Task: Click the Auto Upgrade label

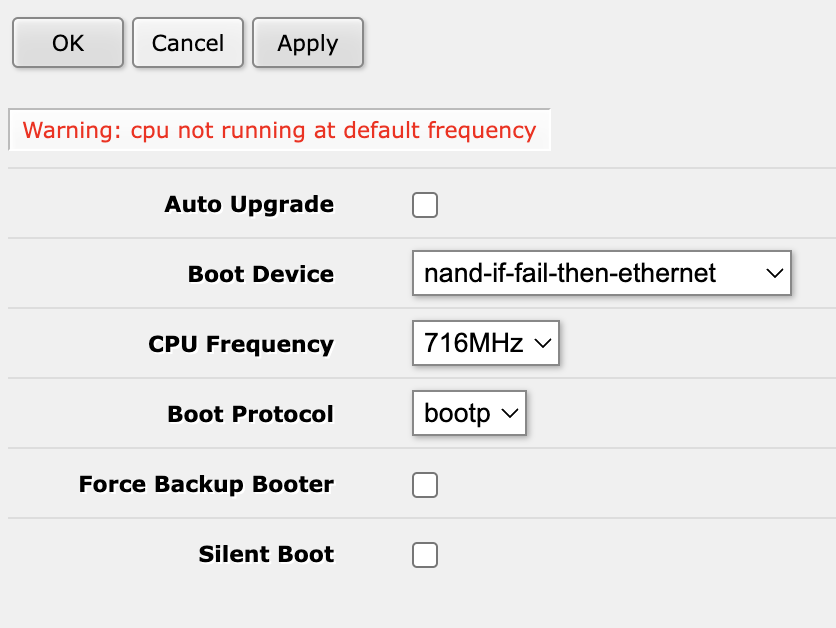Action: pyautogui.click(x=249, y=205)
